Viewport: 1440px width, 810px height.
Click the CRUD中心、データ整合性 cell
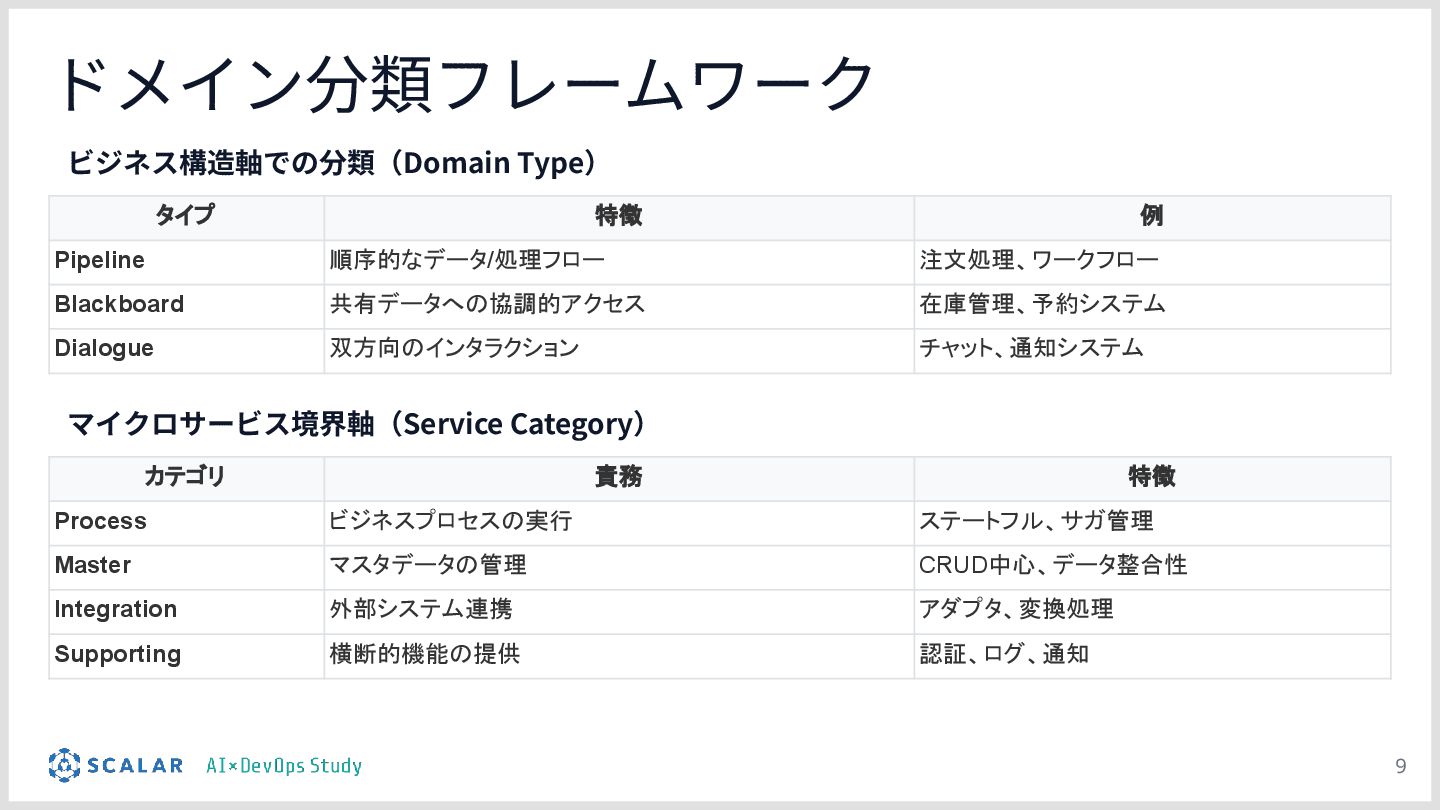[x=1152, y=566]
